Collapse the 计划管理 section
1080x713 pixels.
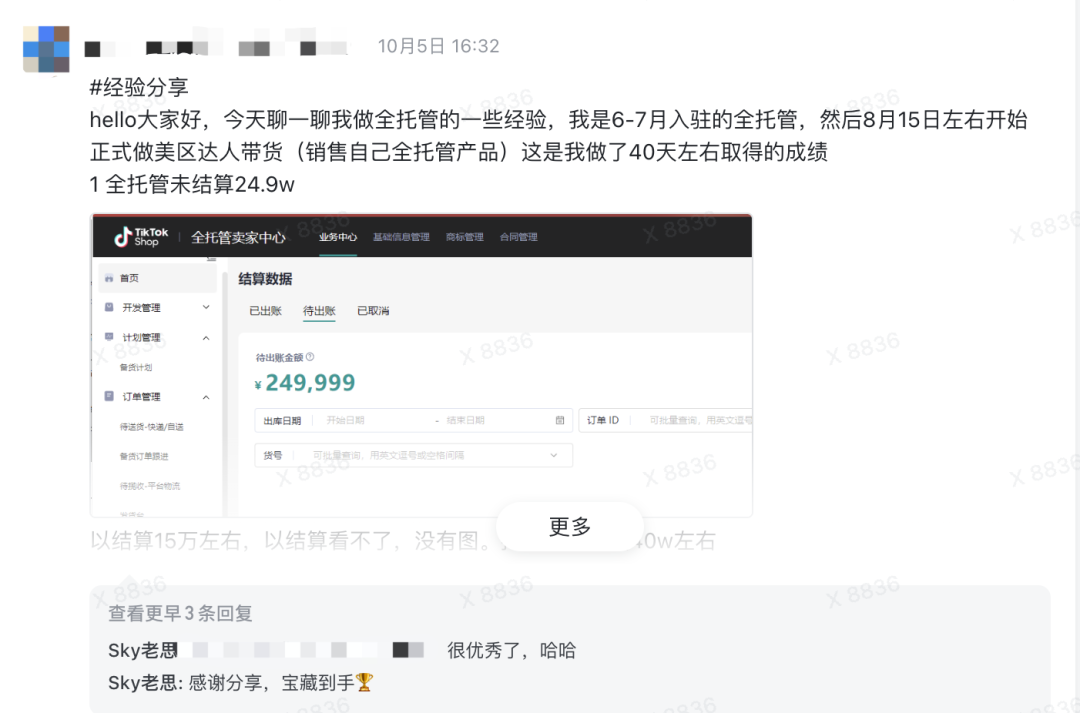pos(205,337)
